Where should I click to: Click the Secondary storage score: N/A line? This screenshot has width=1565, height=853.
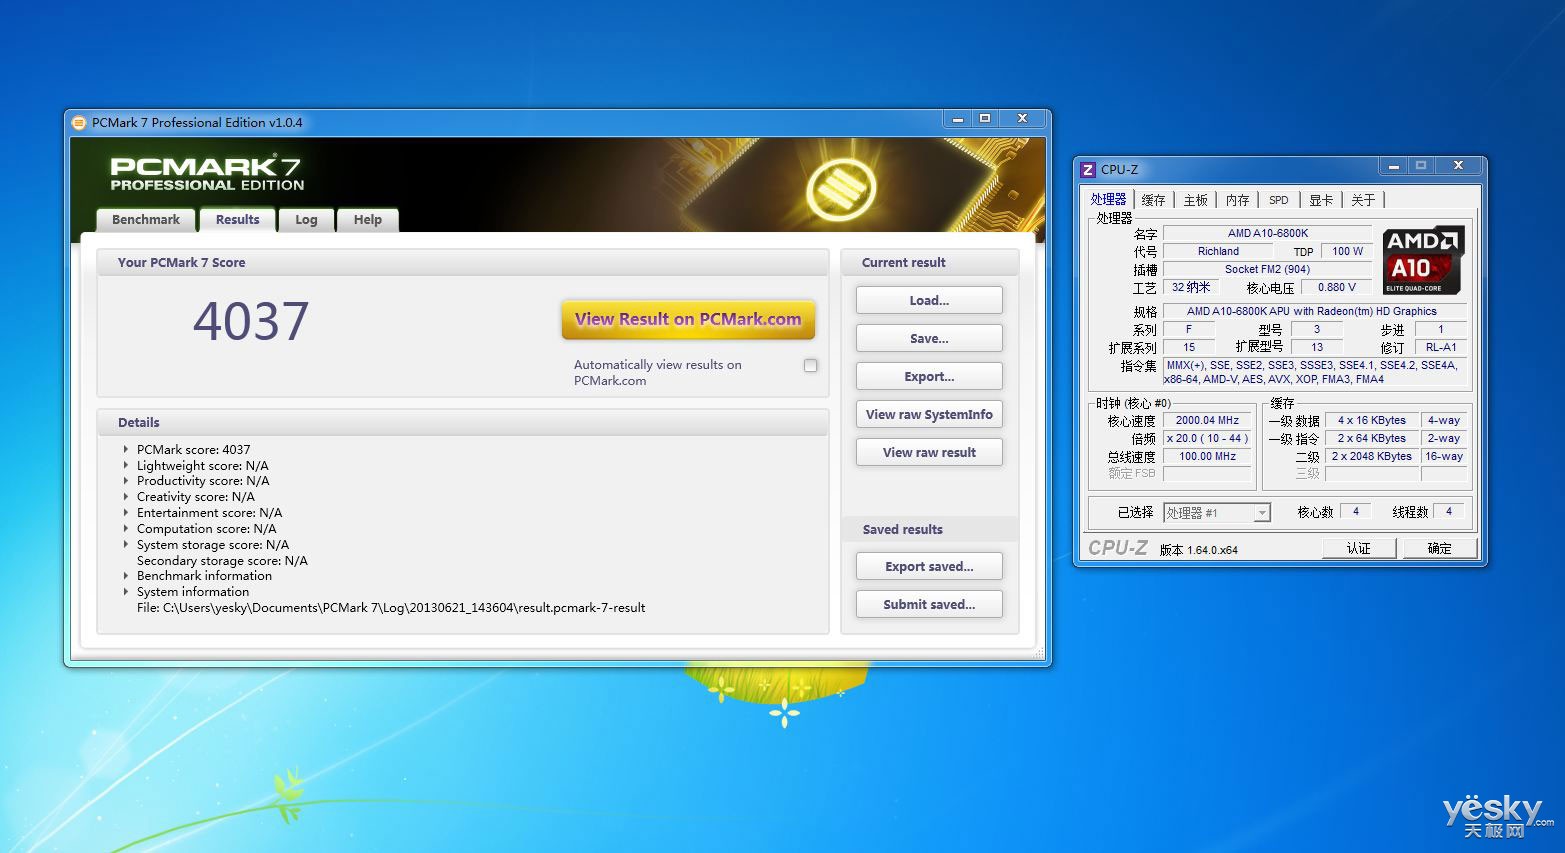click(x=222, y=561)
